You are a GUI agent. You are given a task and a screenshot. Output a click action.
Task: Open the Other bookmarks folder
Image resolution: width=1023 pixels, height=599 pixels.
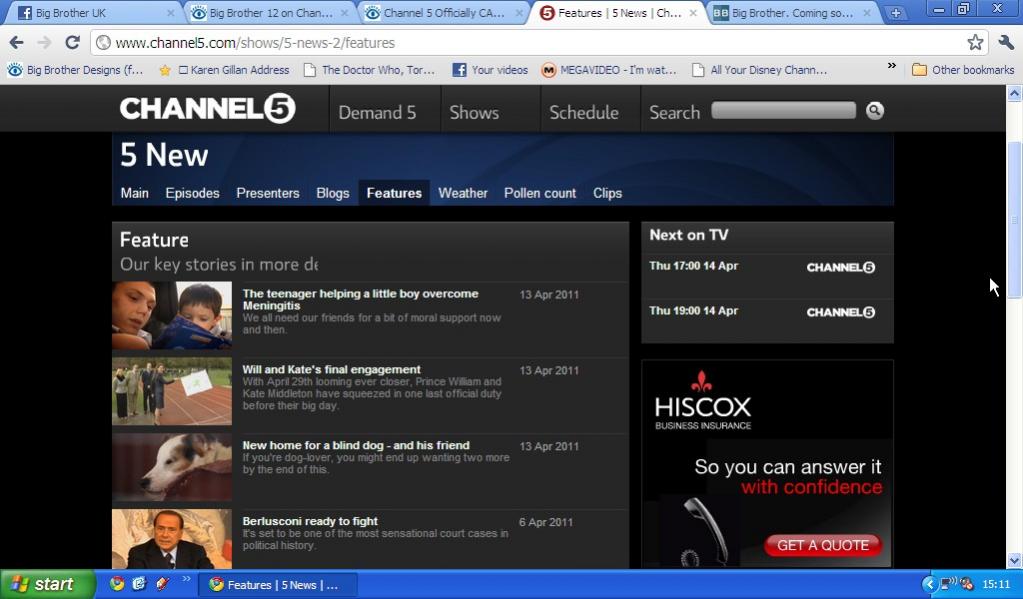[963, 70]
